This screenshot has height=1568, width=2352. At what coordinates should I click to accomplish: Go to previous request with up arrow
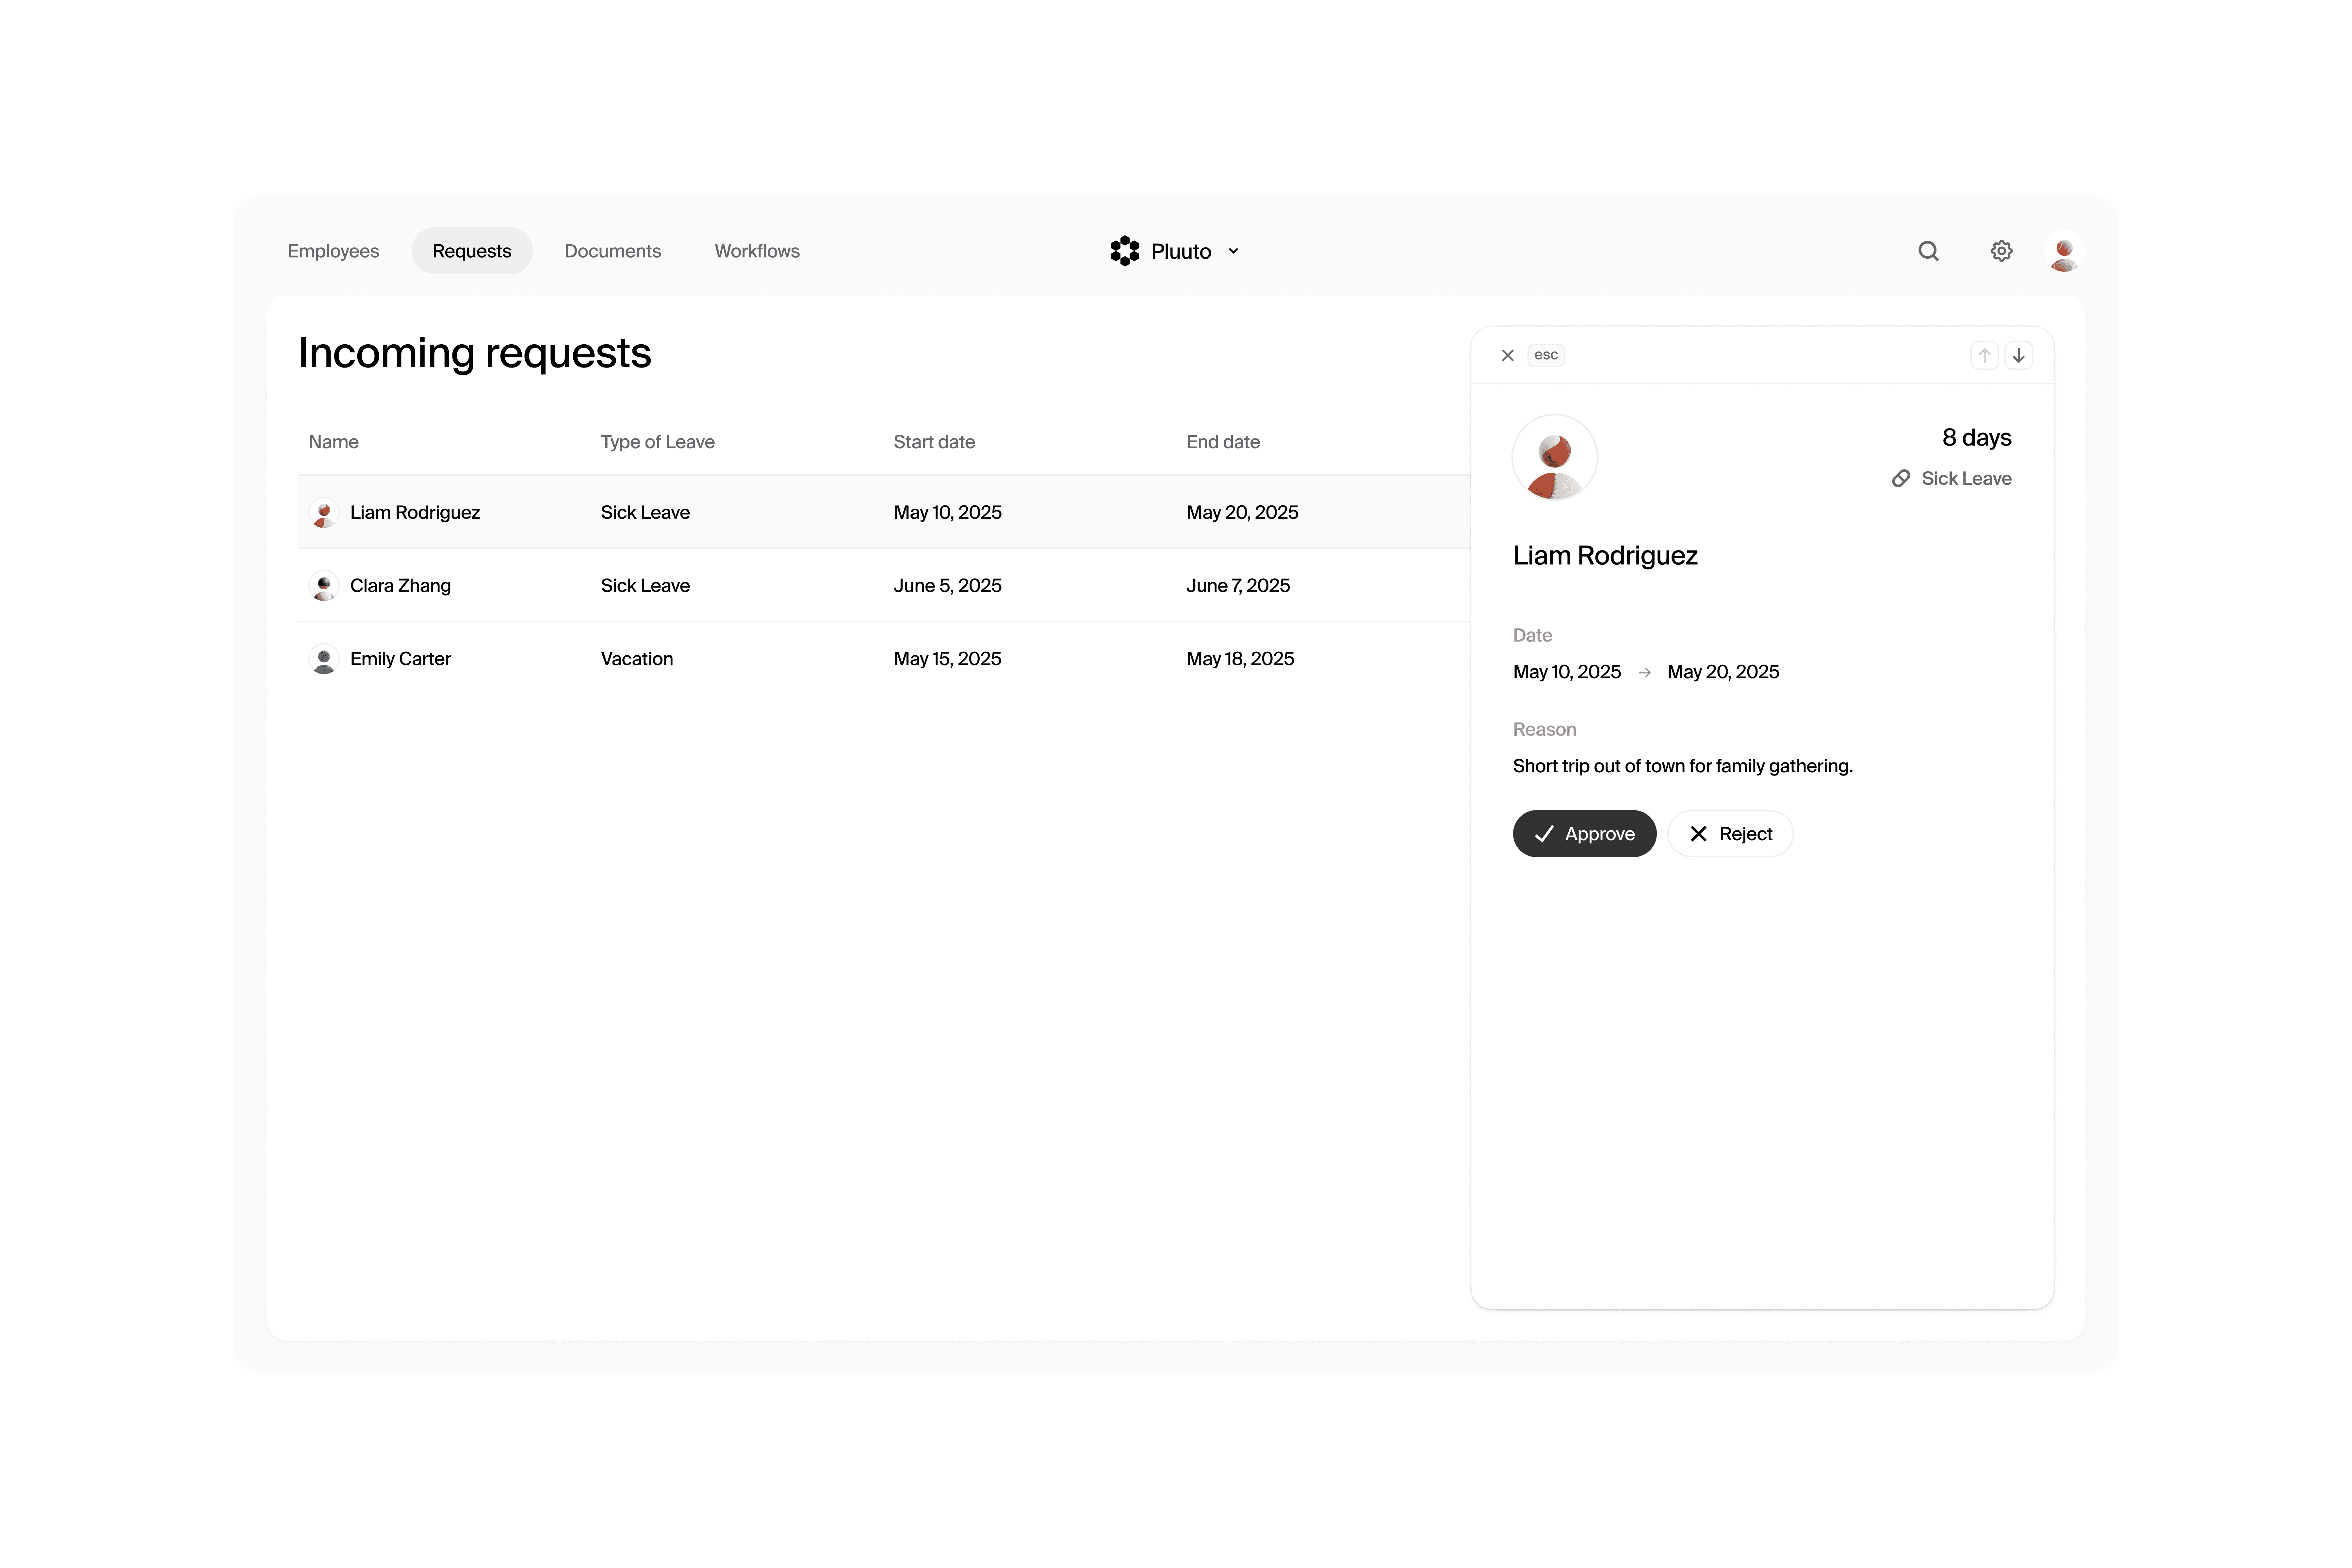1984,355
